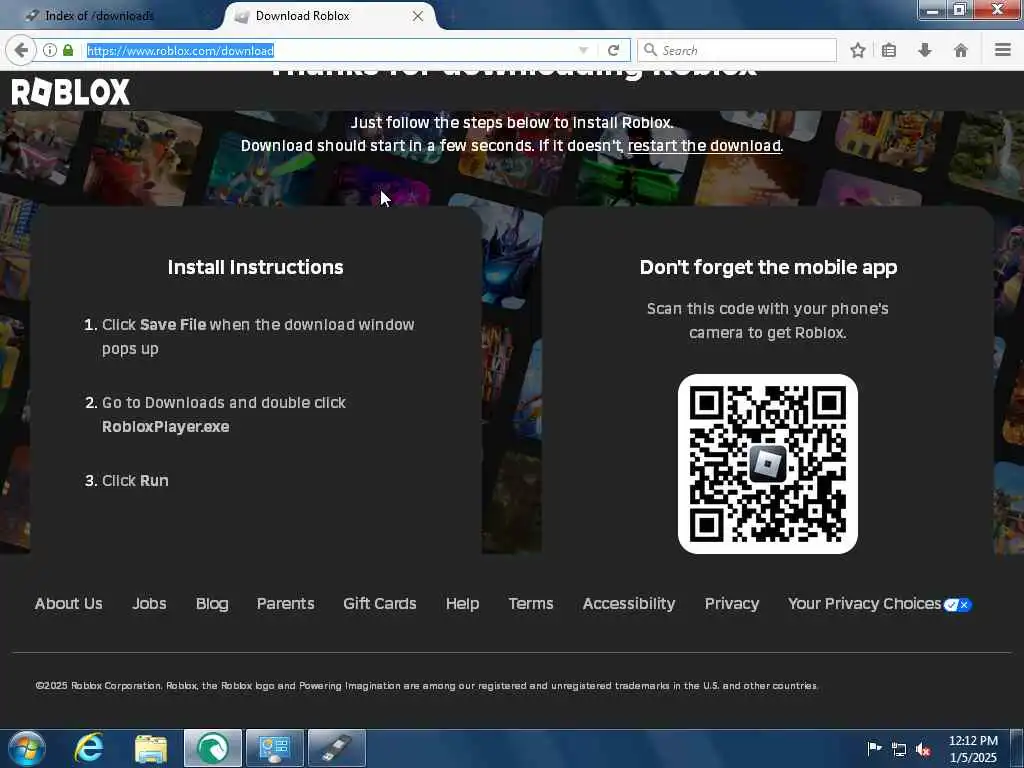Show bookmarks list icon in toolbar
1024x768 pixels.
[889, 50]
